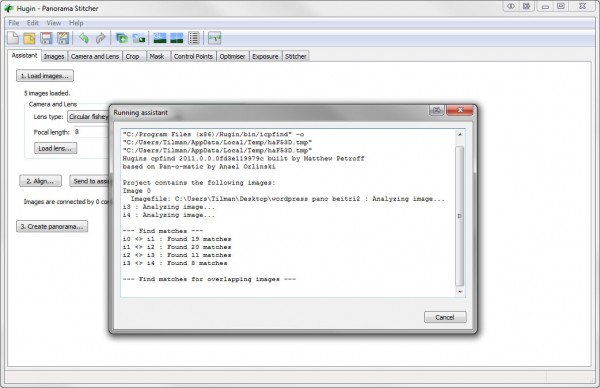Close the Running assistant dialog
The width and height of the screenshot is (600, 388).
click(460, 110)
